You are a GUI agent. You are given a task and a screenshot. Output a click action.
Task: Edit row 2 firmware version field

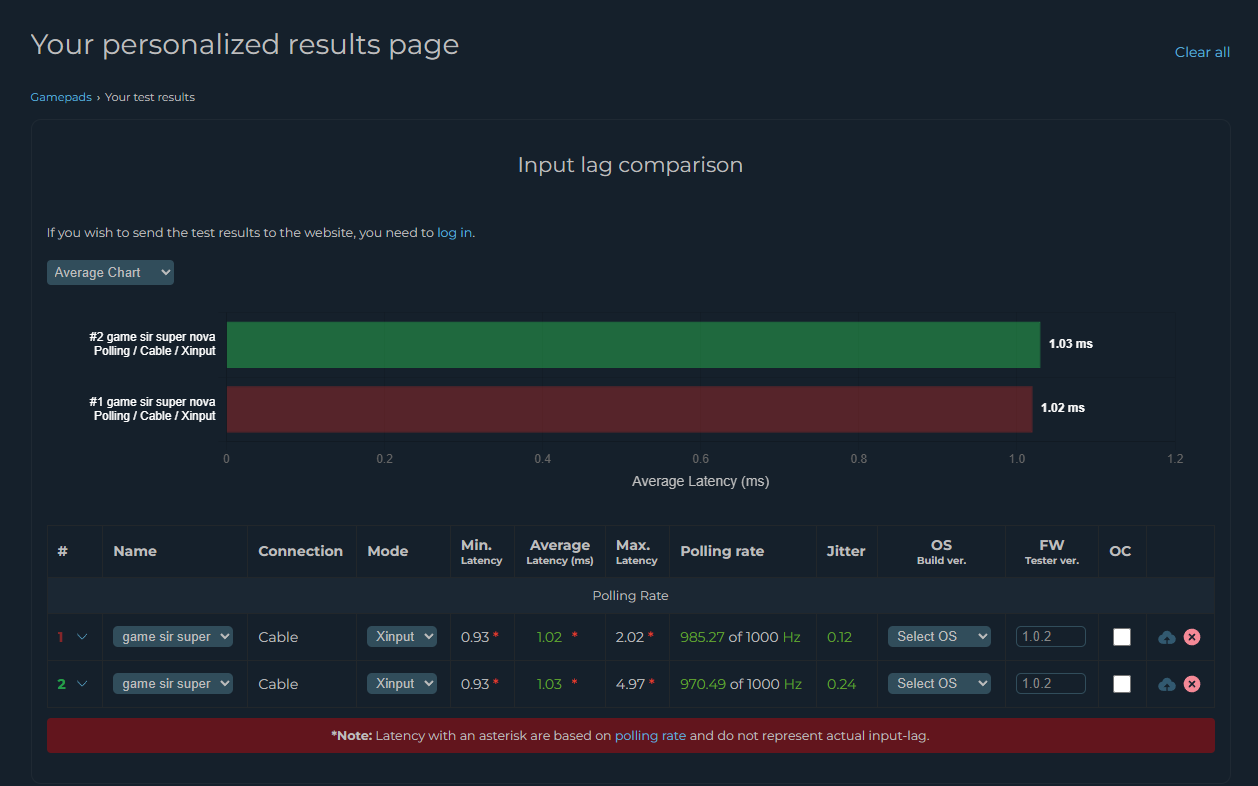1051,684
